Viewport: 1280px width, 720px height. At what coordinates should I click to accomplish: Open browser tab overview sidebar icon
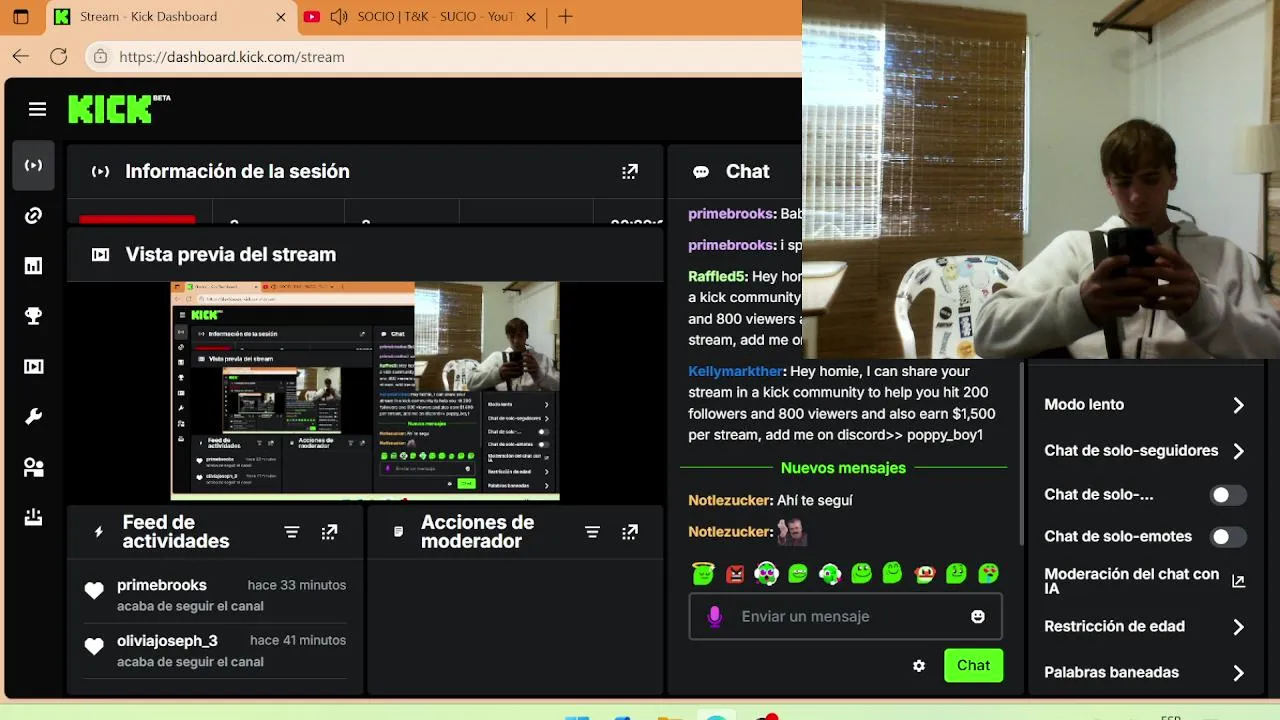pyautogui.click(x=21, y=16)
